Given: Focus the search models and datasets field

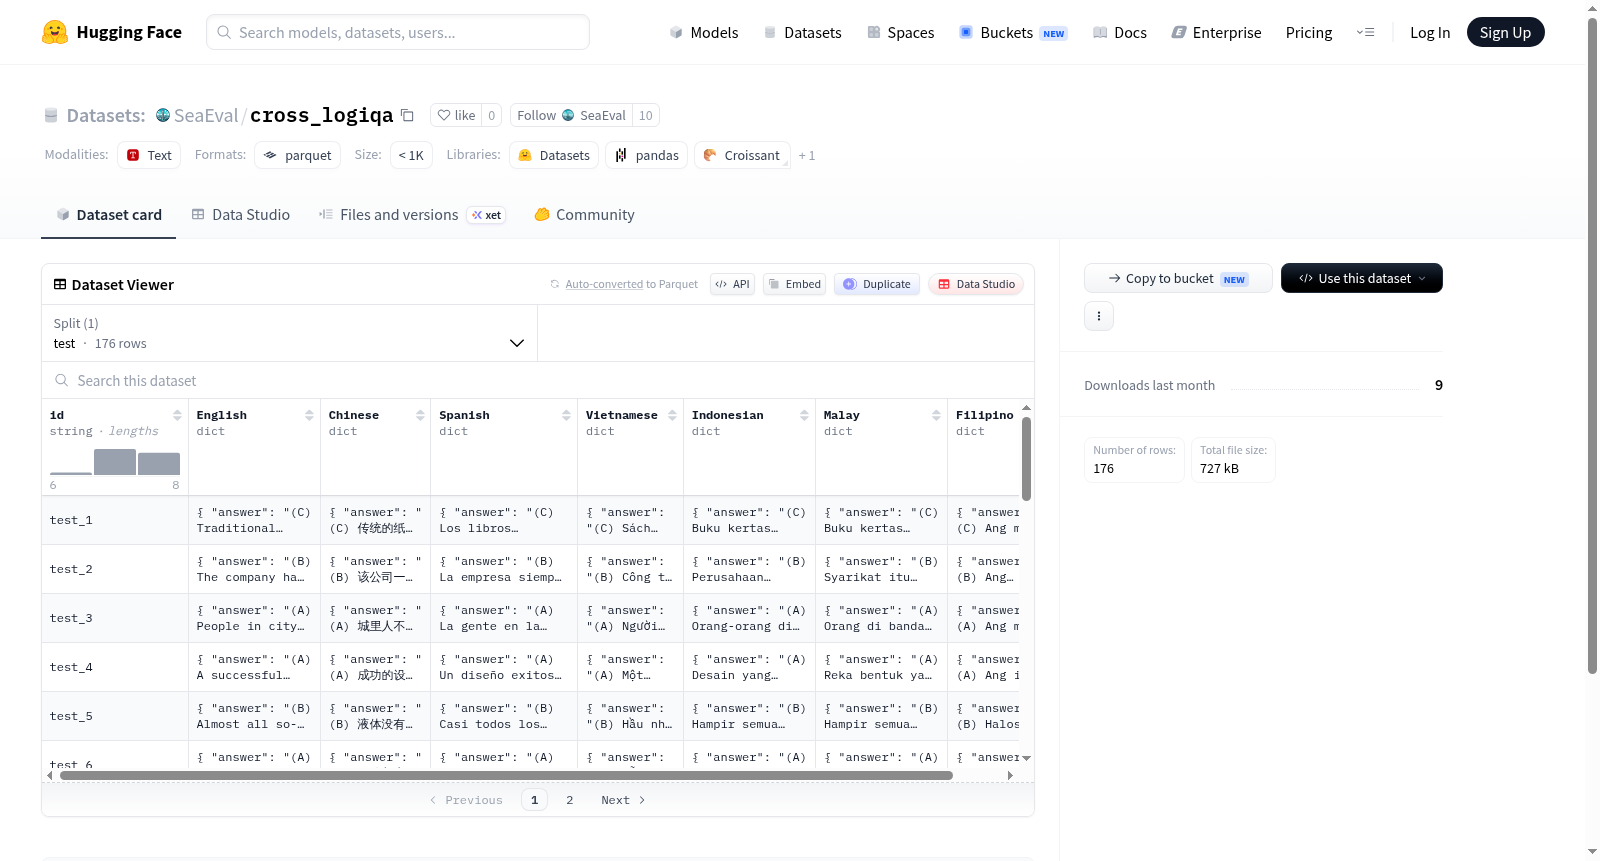Looking at the screenshot, I should click(398, 32).
